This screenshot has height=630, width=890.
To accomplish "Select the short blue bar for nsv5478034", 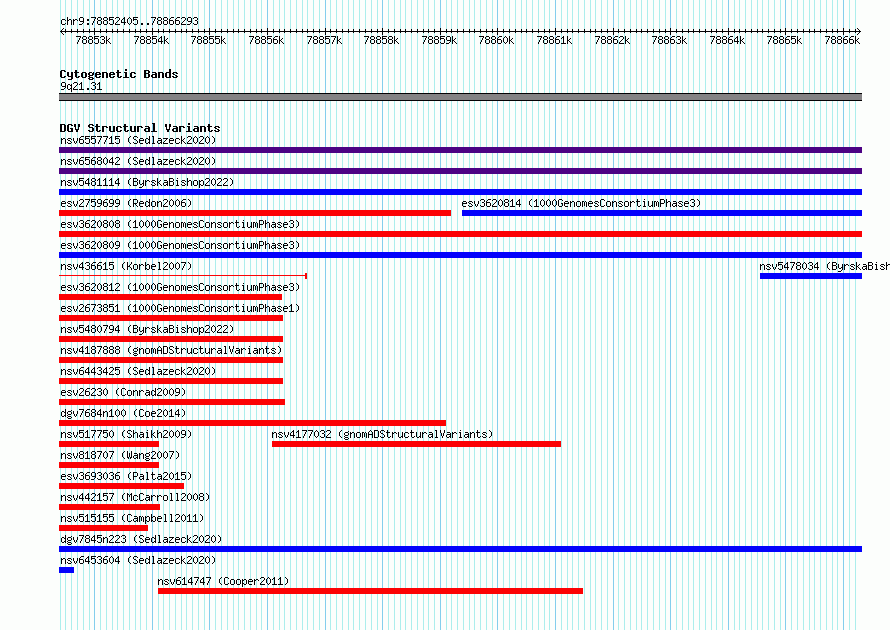I will point(811,276).
